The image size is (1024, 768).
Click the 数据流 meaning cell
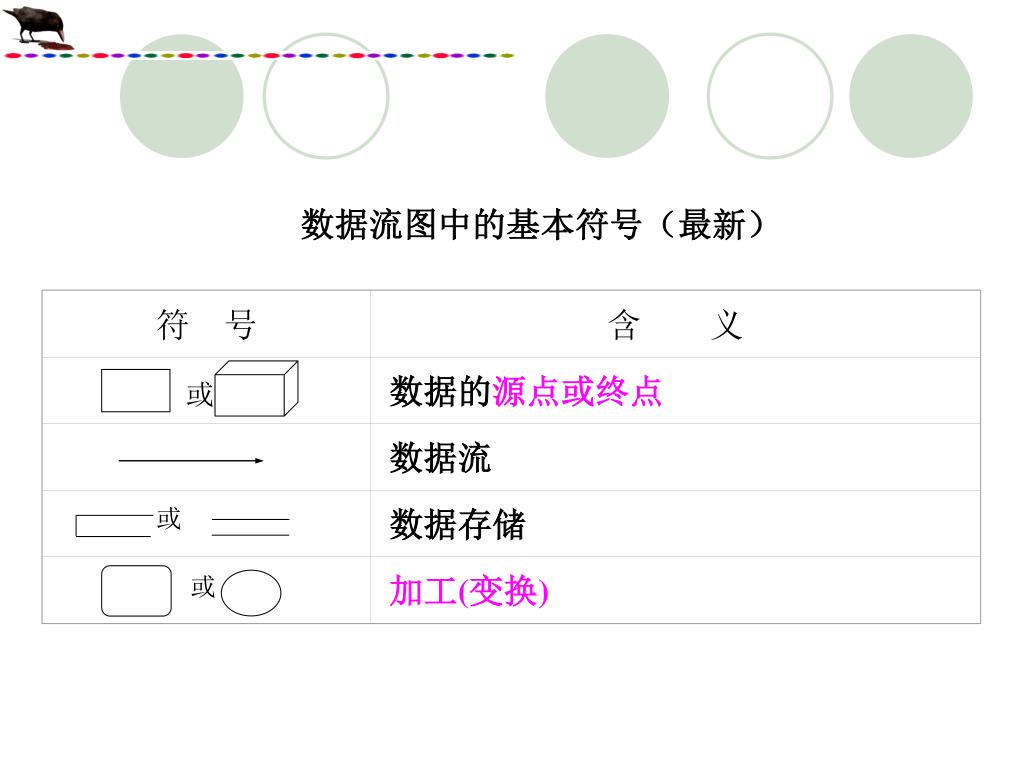(675, 458)
